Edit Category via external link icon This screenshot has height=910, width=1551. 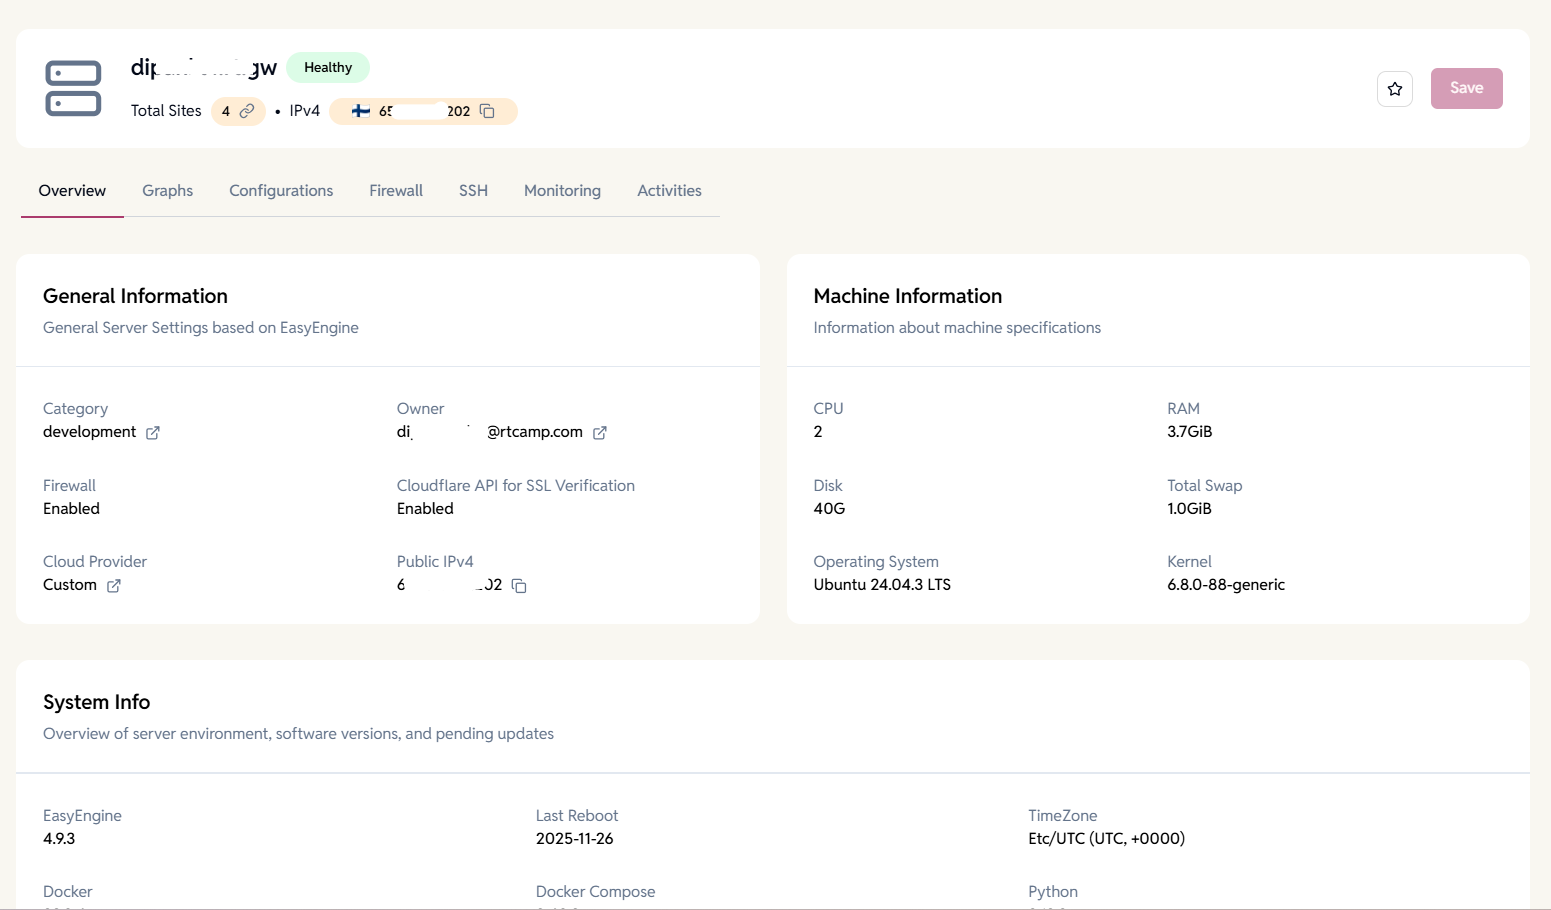point(153,433)
